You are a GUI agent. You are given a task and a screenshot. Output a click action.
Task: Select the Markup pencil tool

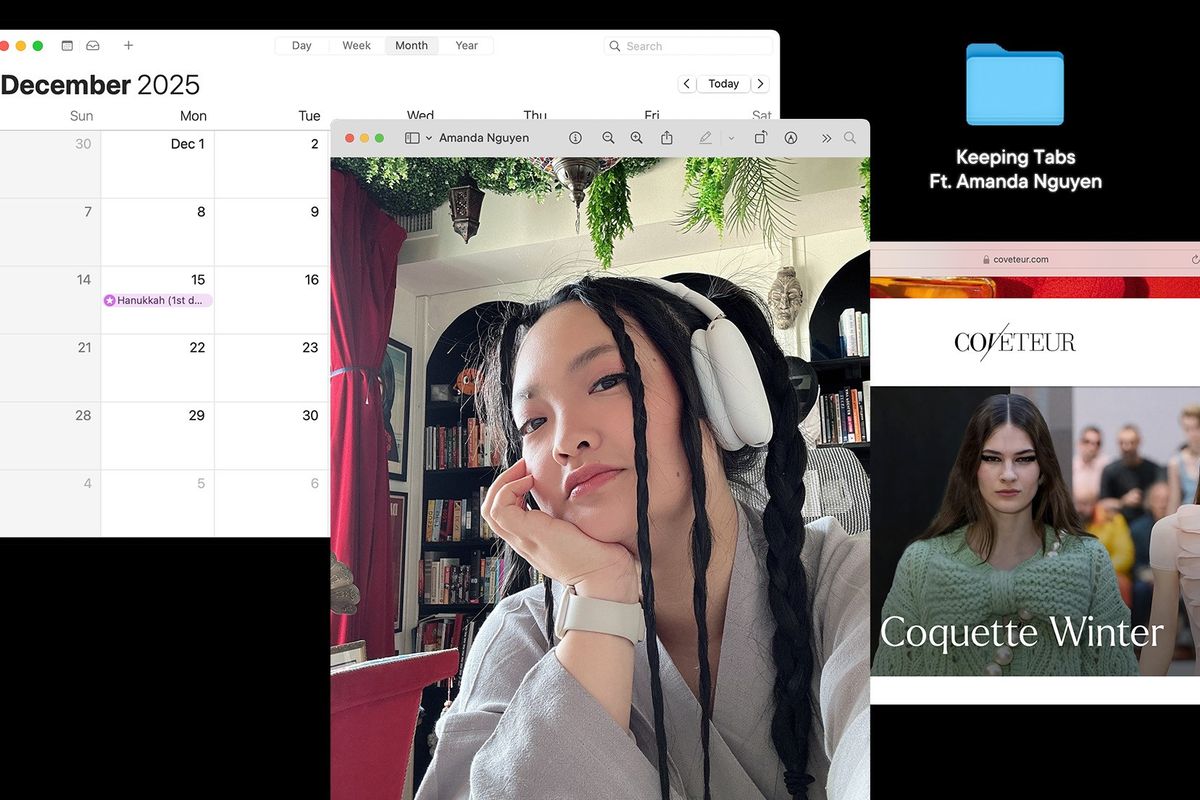pos(705,138)
